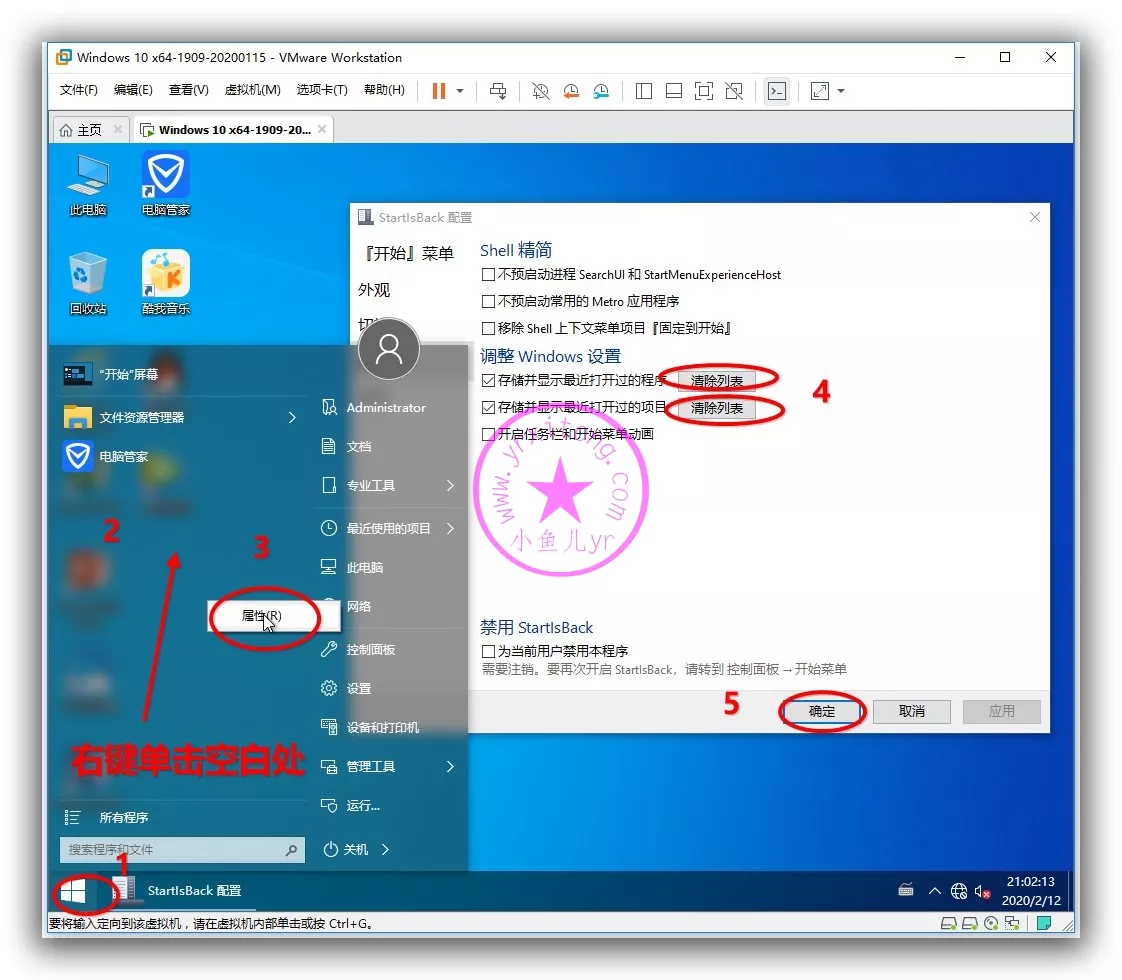Open the 回收站 desktop icon
Viewport: 1122px width, 980px height.
(88, 282)
